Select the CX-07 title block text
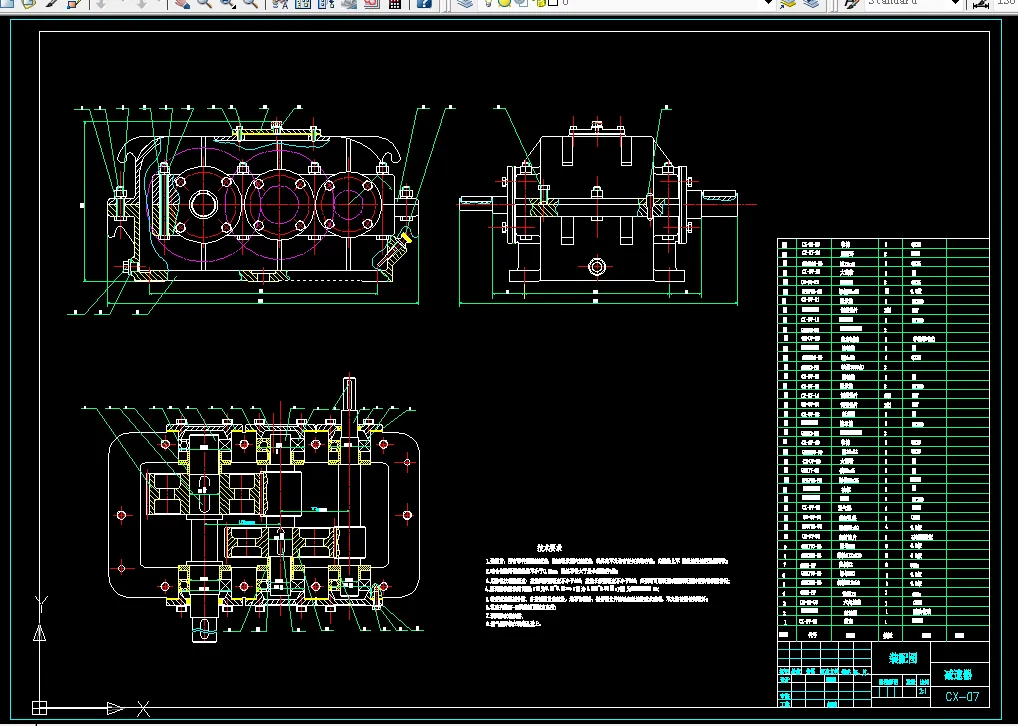Viewport: 1018px width, 726px height. pos(961,695)
